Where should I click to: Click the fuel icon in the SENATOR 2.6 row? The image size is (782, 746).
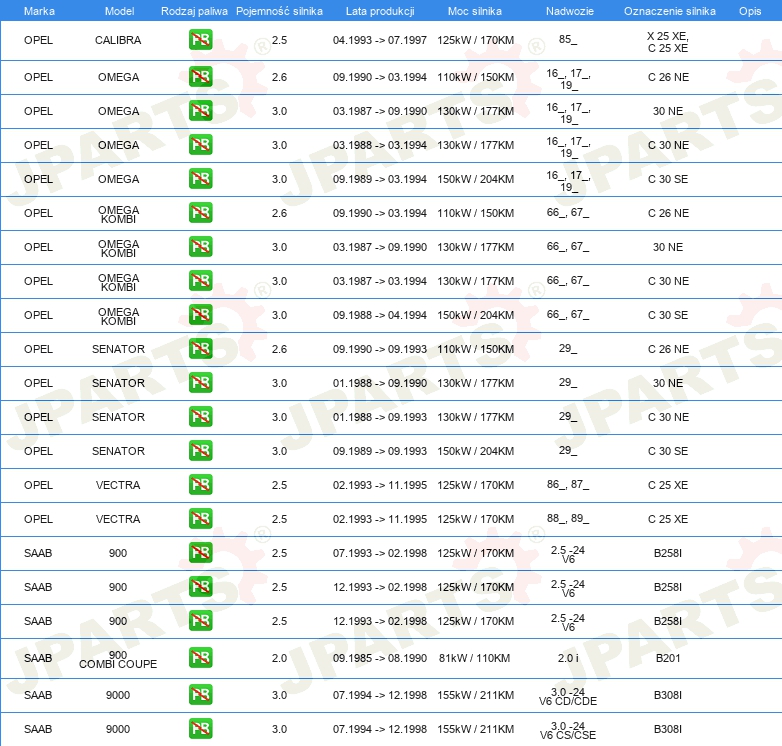[200, 349]
